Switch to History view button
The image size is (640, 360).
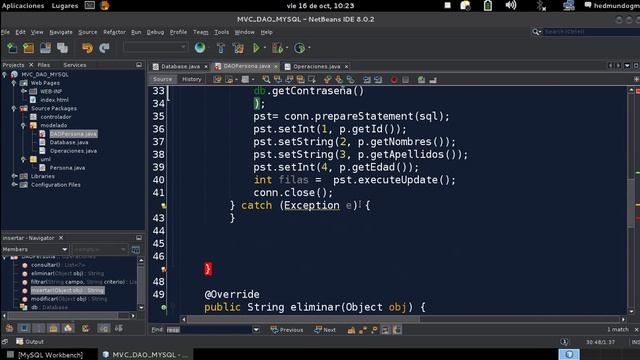point(192,79)
